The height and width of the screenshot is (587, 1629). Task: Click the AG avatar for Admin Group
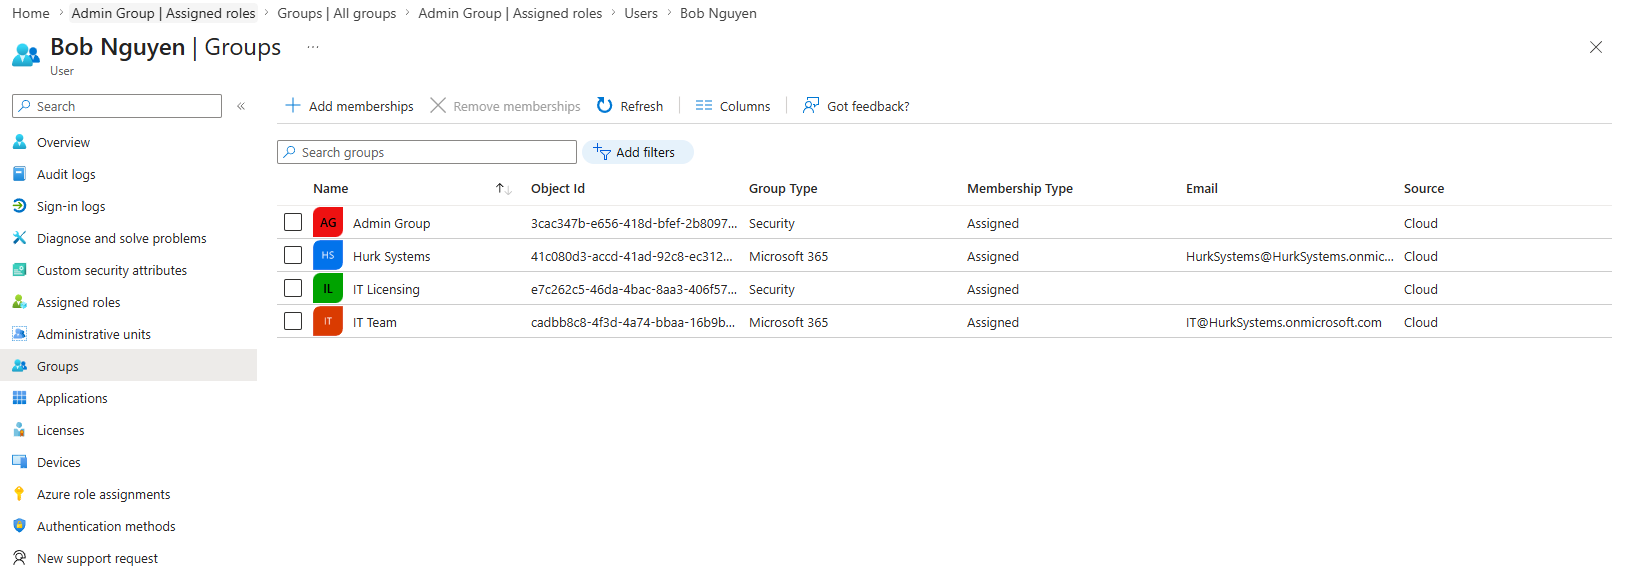click(328, 223)
